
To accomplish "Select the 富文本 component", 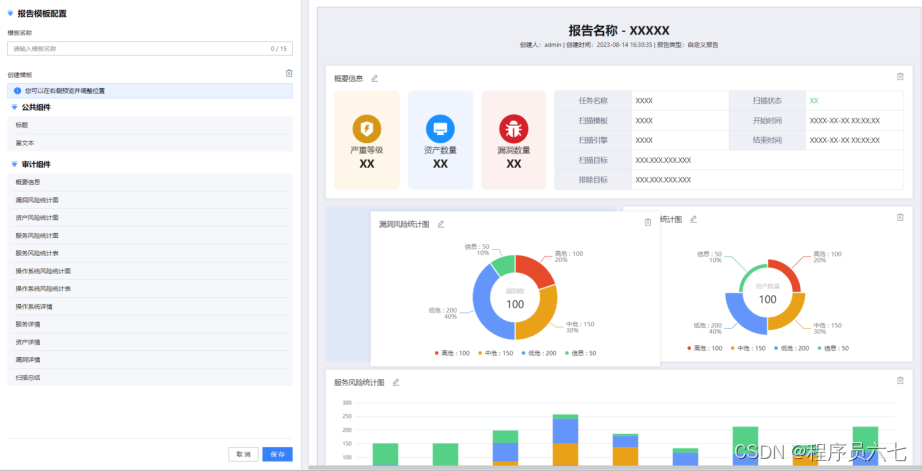I will click(150, 143).
